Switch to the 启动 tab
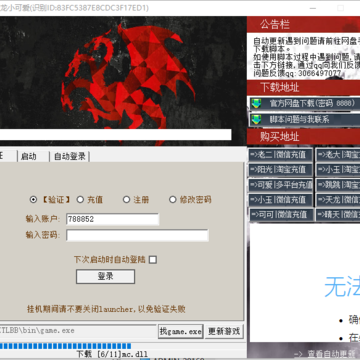This screenshot has height=360, width=360. [x=33, y=156]
